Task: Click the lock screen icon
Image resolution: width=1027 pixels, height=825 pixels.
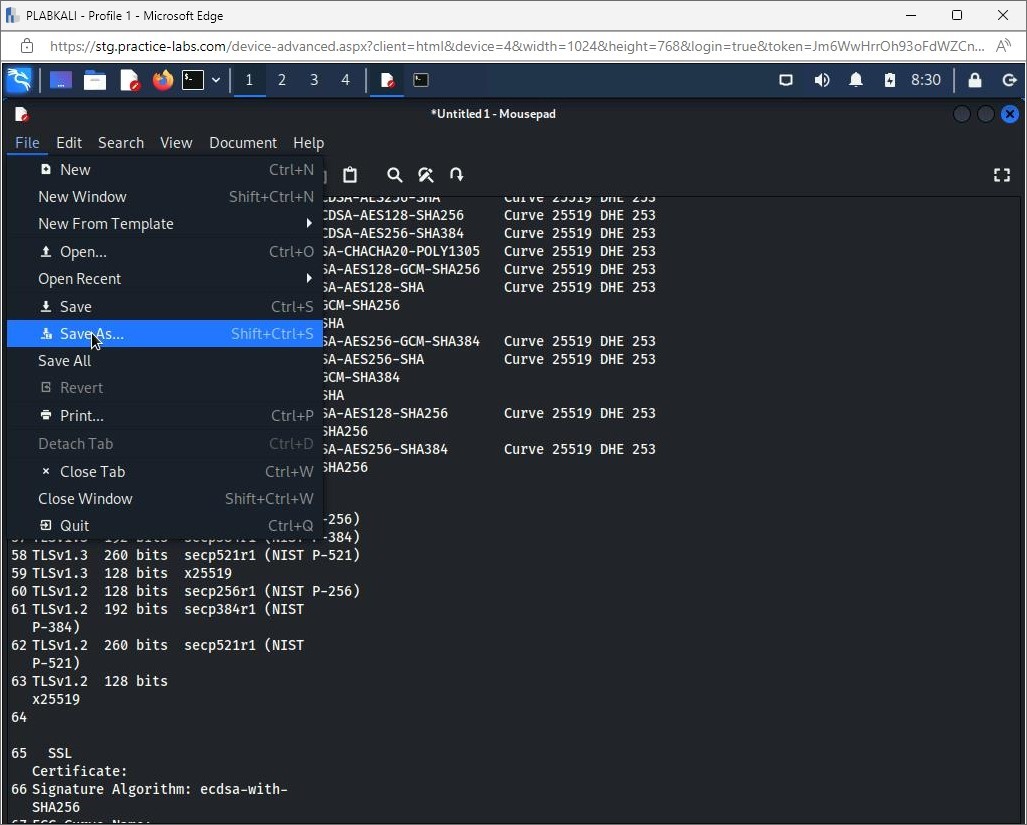Action: click(x=975, y=80)
